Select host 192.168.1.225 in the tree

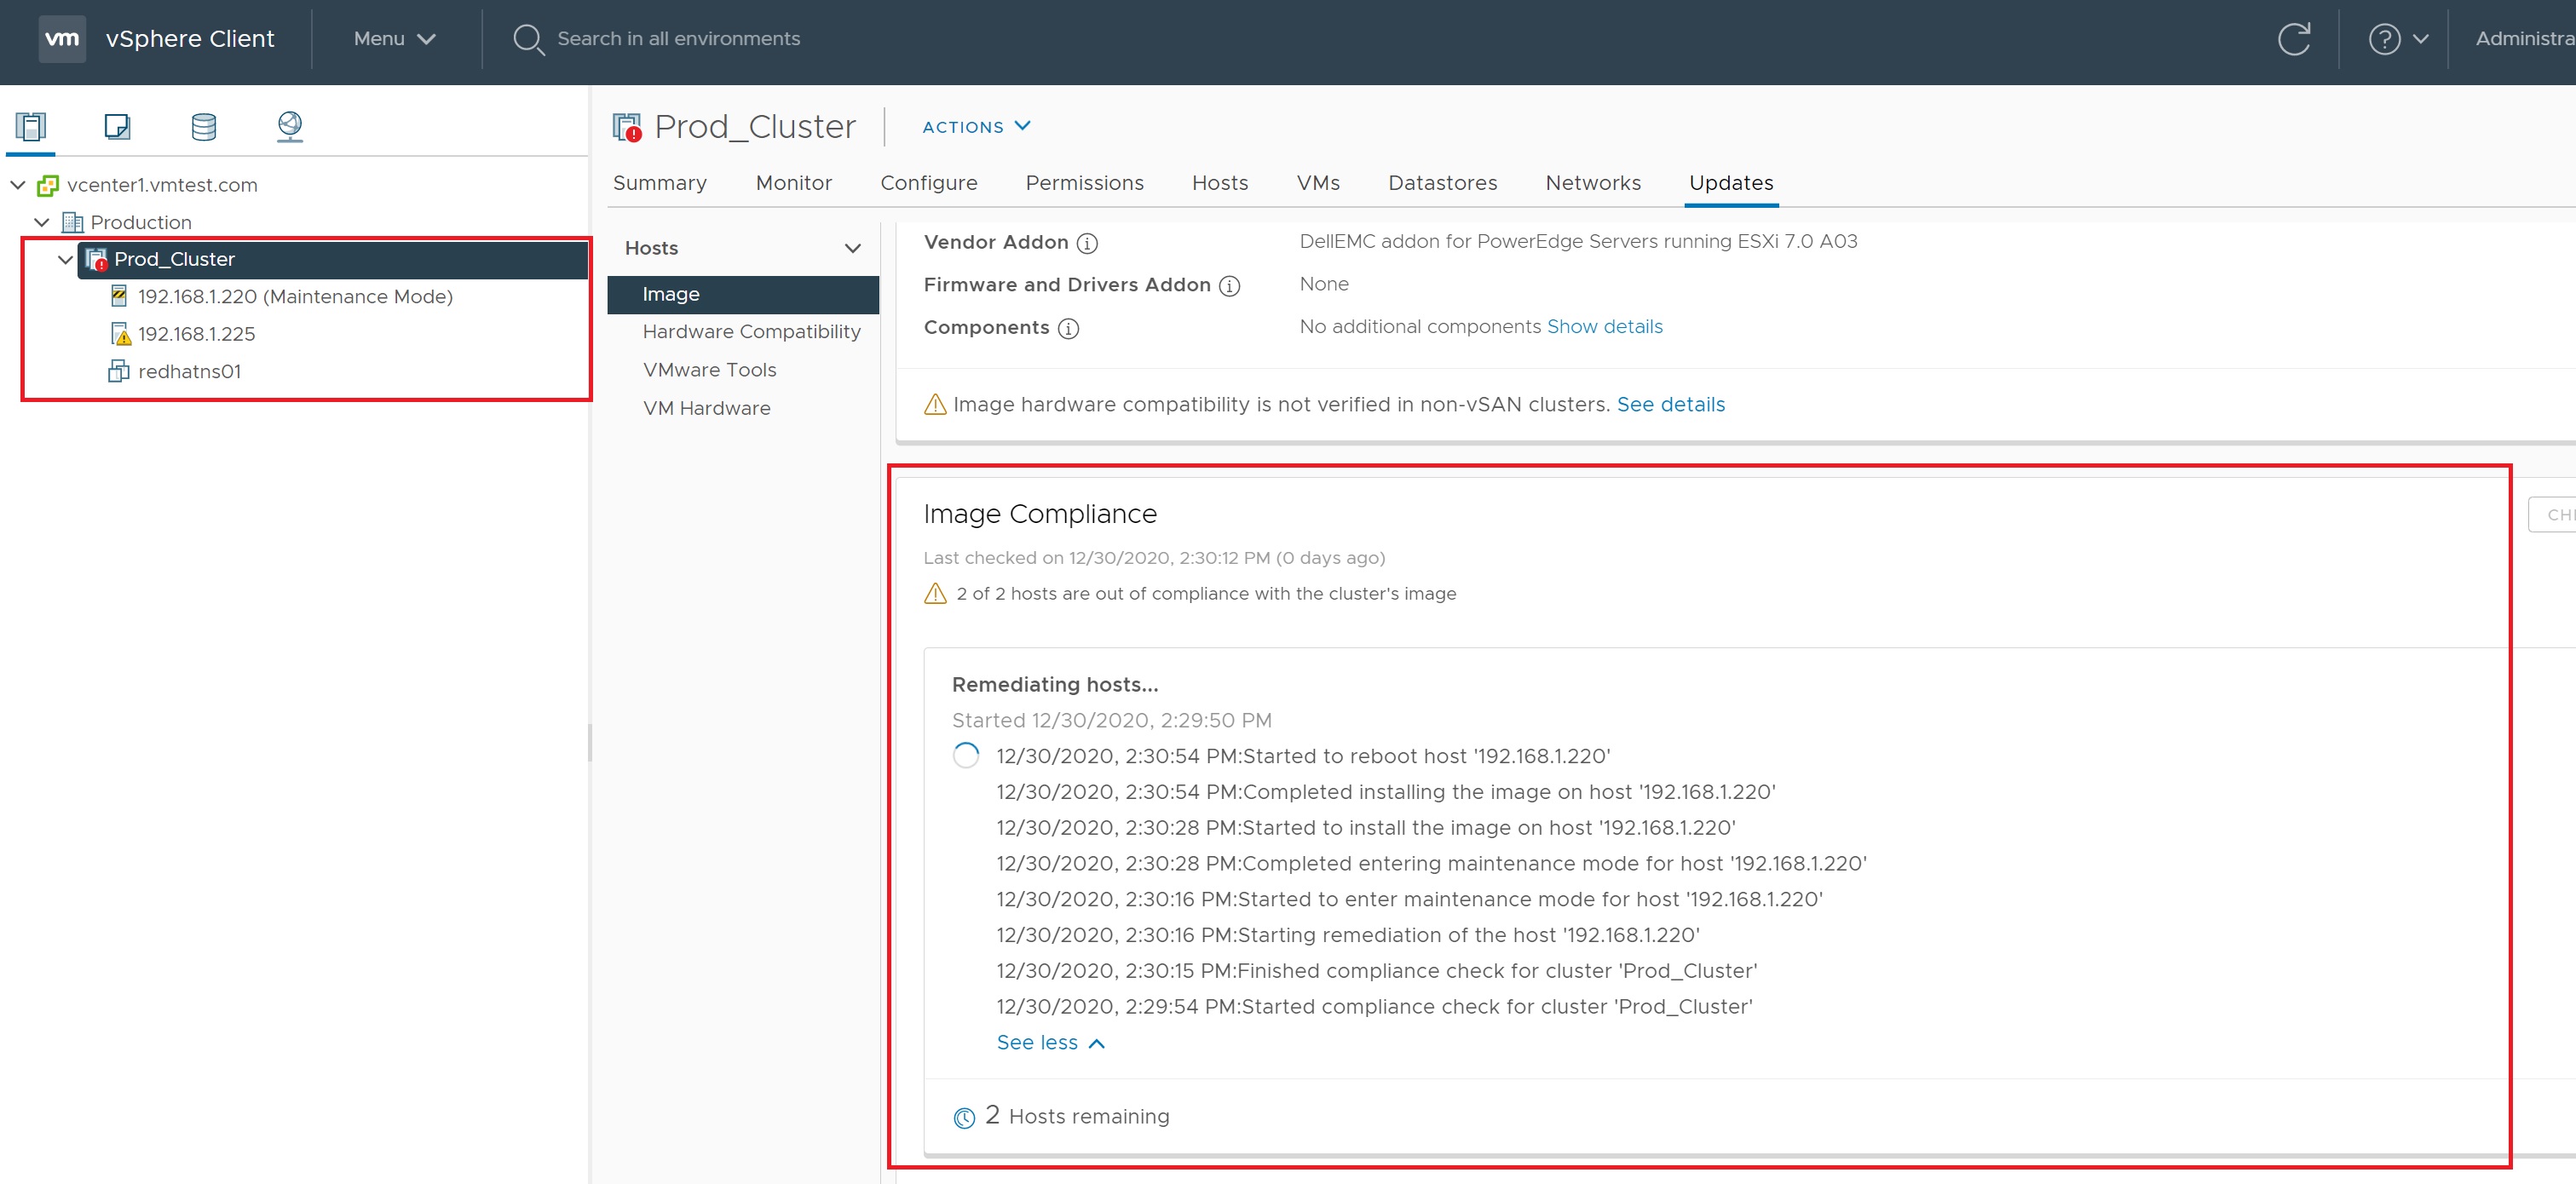(x=196, y=334)
